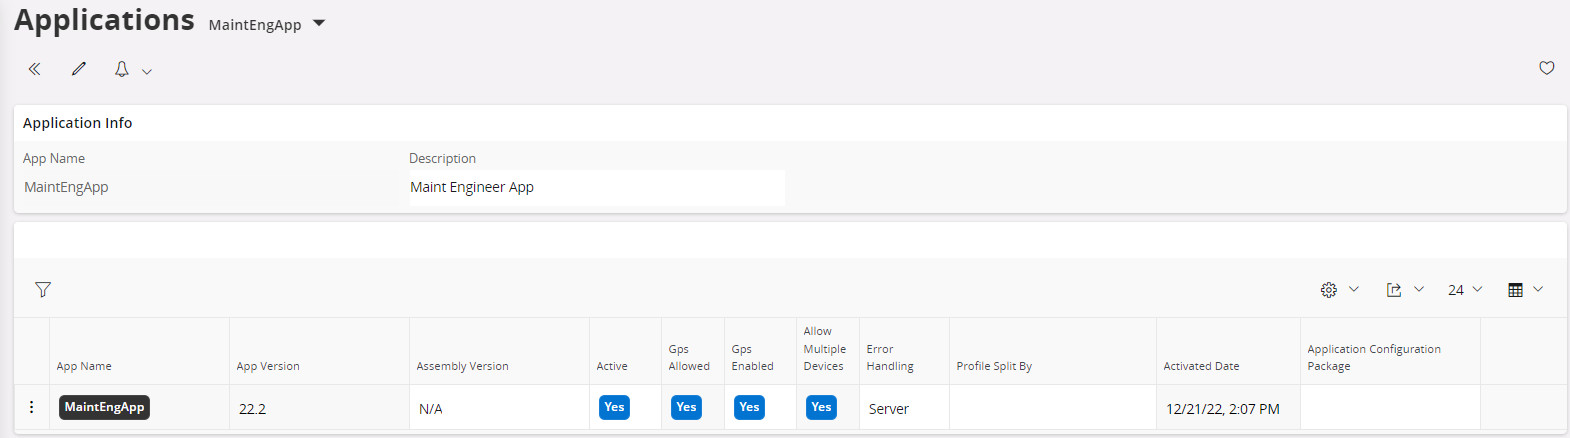Click the pencil edit icon
The height and width of the screenshot is (438, 1570).
point(79,69)
